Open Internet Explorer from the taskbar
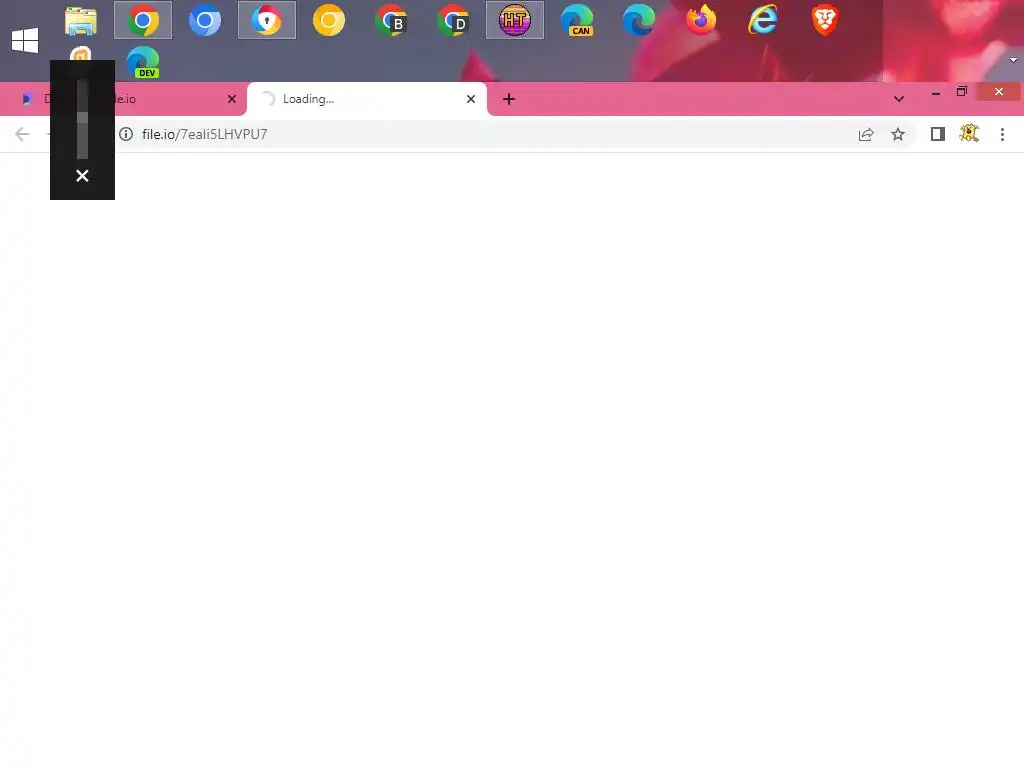The height and width of the screenshot is (768, 1024). tap(763, 20)
